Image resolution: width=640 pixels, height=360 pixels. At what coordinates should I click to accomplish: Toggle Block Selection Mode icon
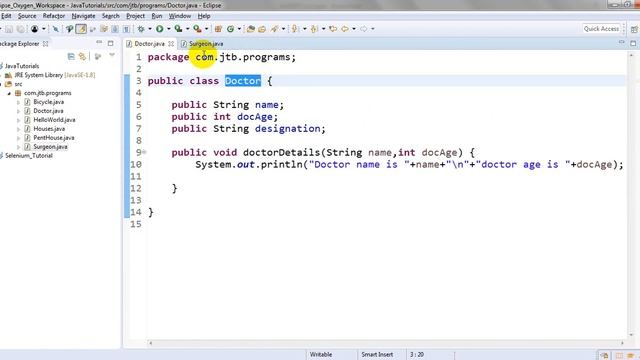click(x=115, y=29)
